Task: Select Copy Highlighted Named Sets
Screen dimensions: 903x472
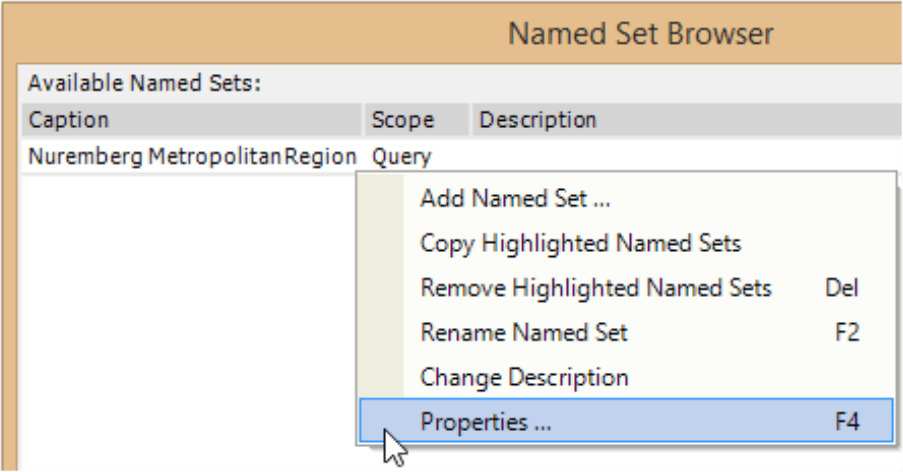Action: (580, 243)
